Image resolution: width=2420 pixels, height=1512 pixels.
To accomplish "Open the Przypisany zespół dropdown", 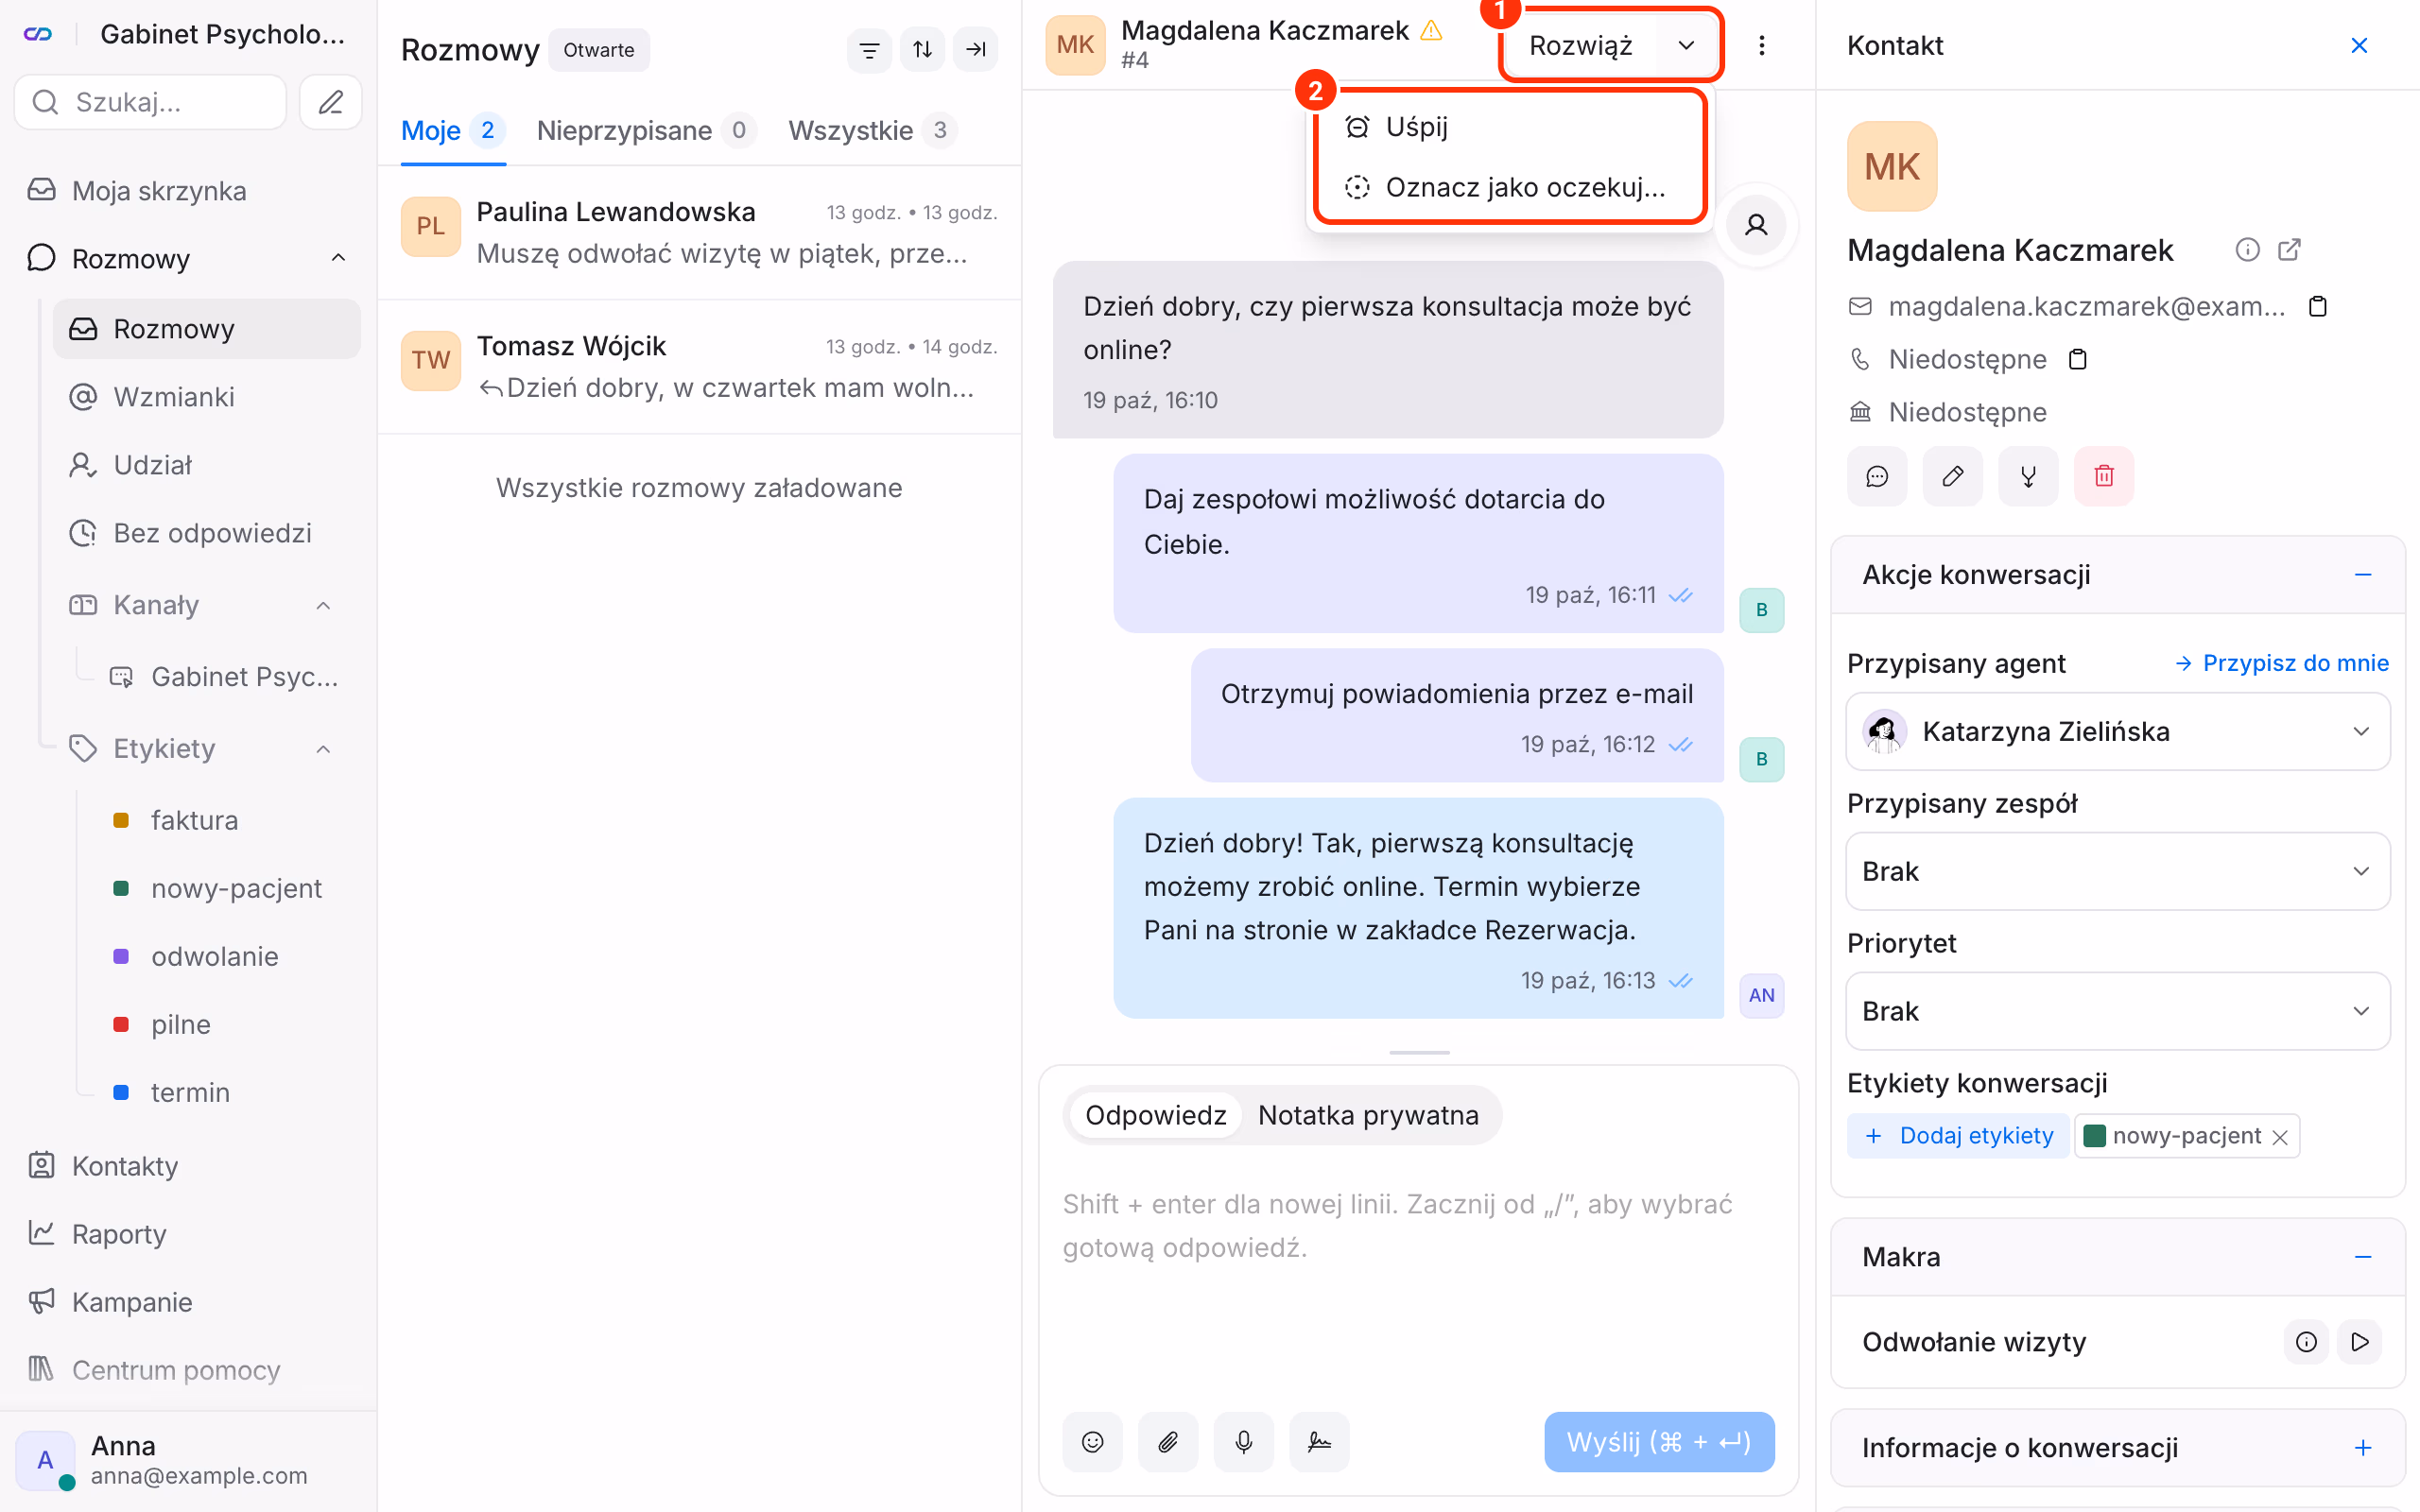I will (2118, 871).
